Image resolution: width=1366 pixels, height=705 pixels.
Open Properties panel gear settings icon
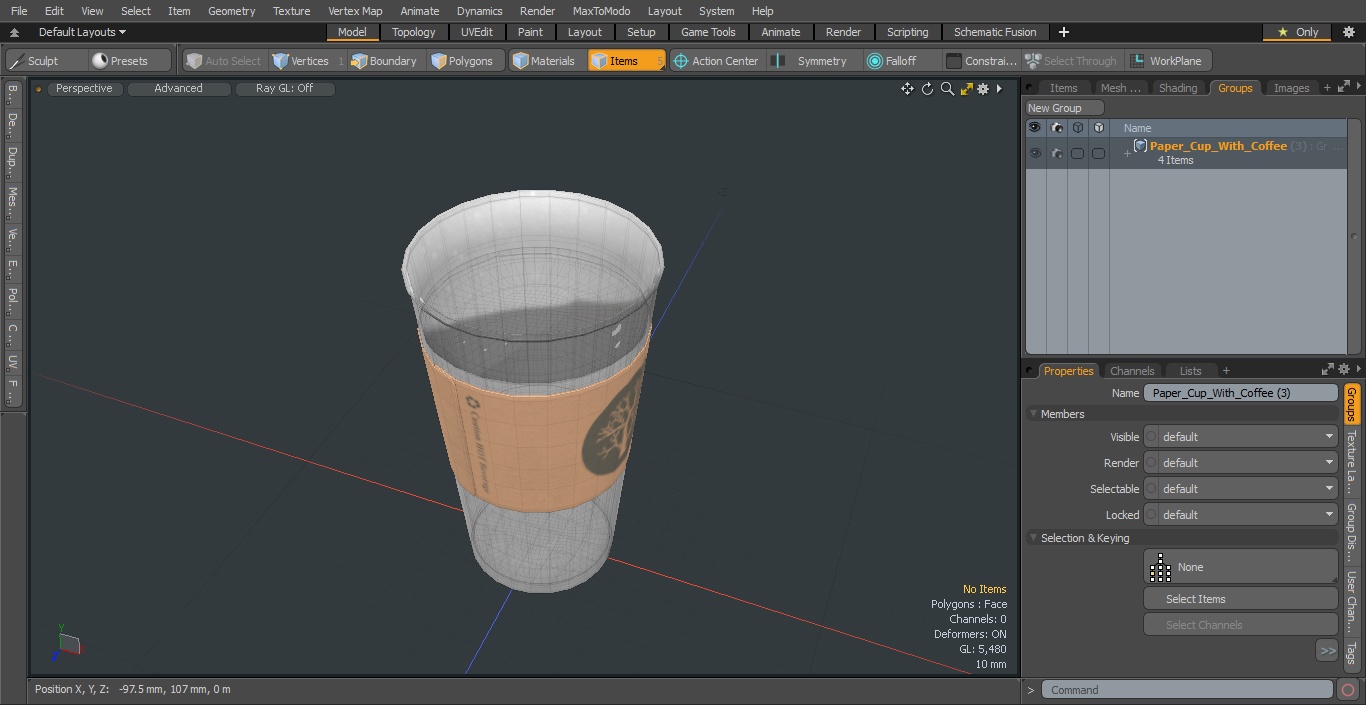tap(1344, 370)
